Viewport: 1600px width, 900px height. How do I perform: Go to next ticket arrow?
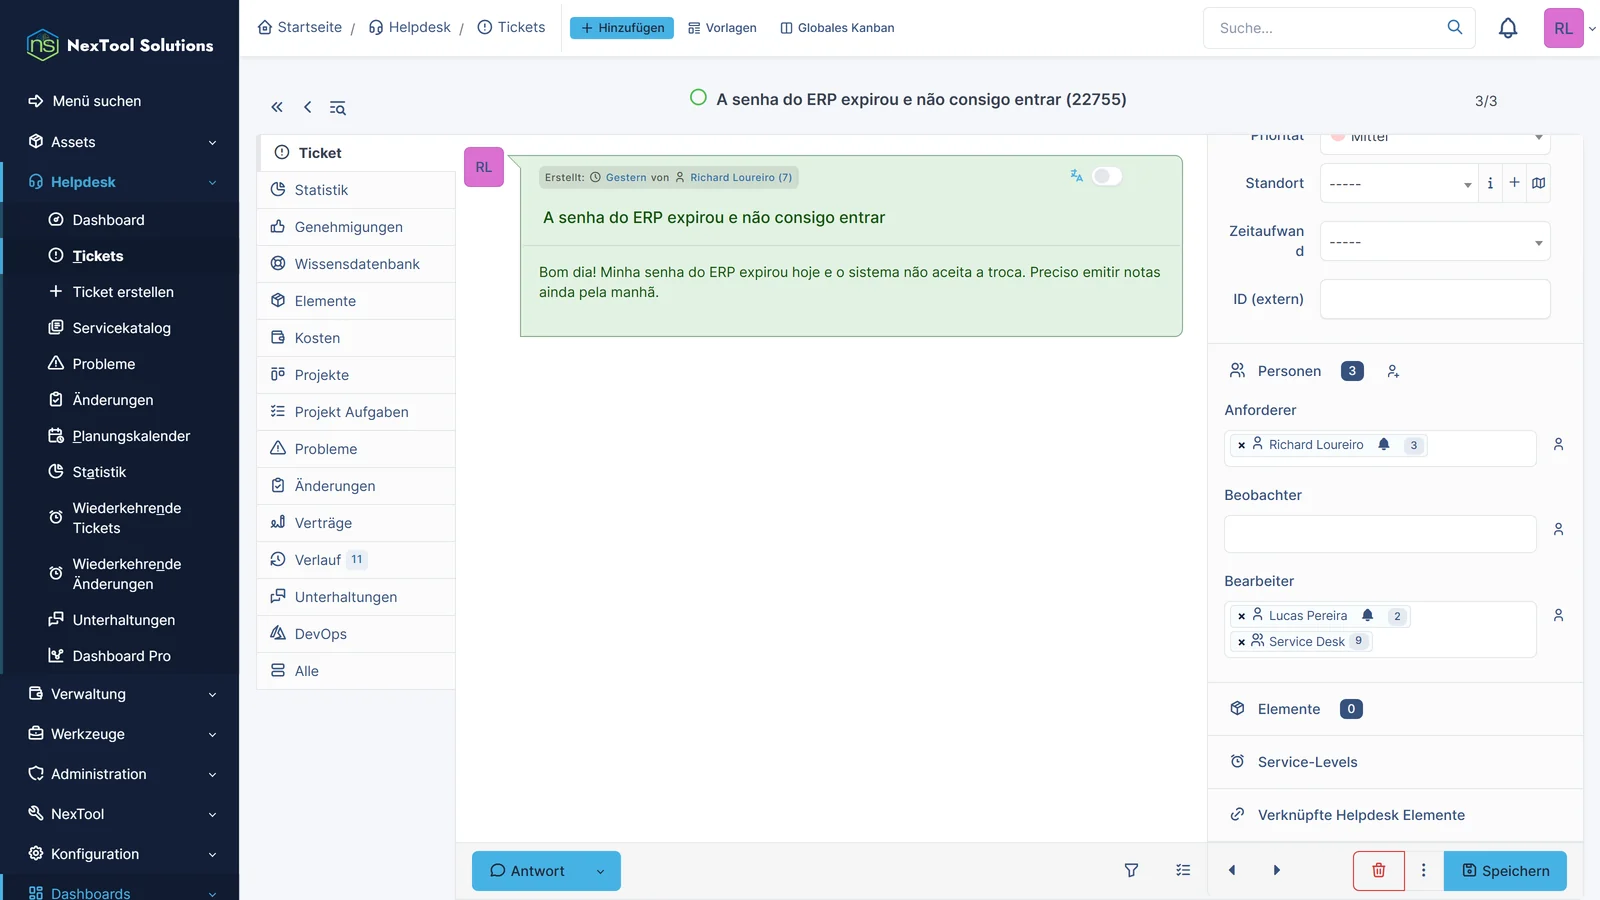[1276, 870]
